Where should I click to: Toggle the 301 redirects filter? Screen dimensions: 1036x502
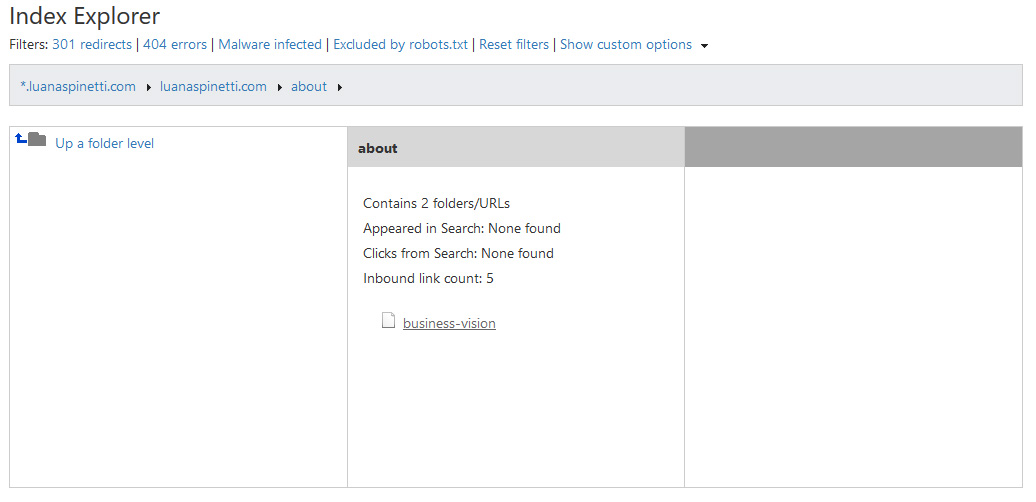click(91, 44)
